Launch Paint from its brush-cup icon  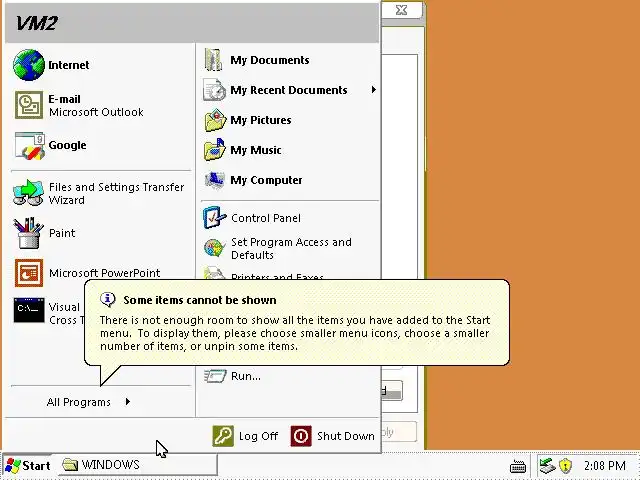coord(28,233)
